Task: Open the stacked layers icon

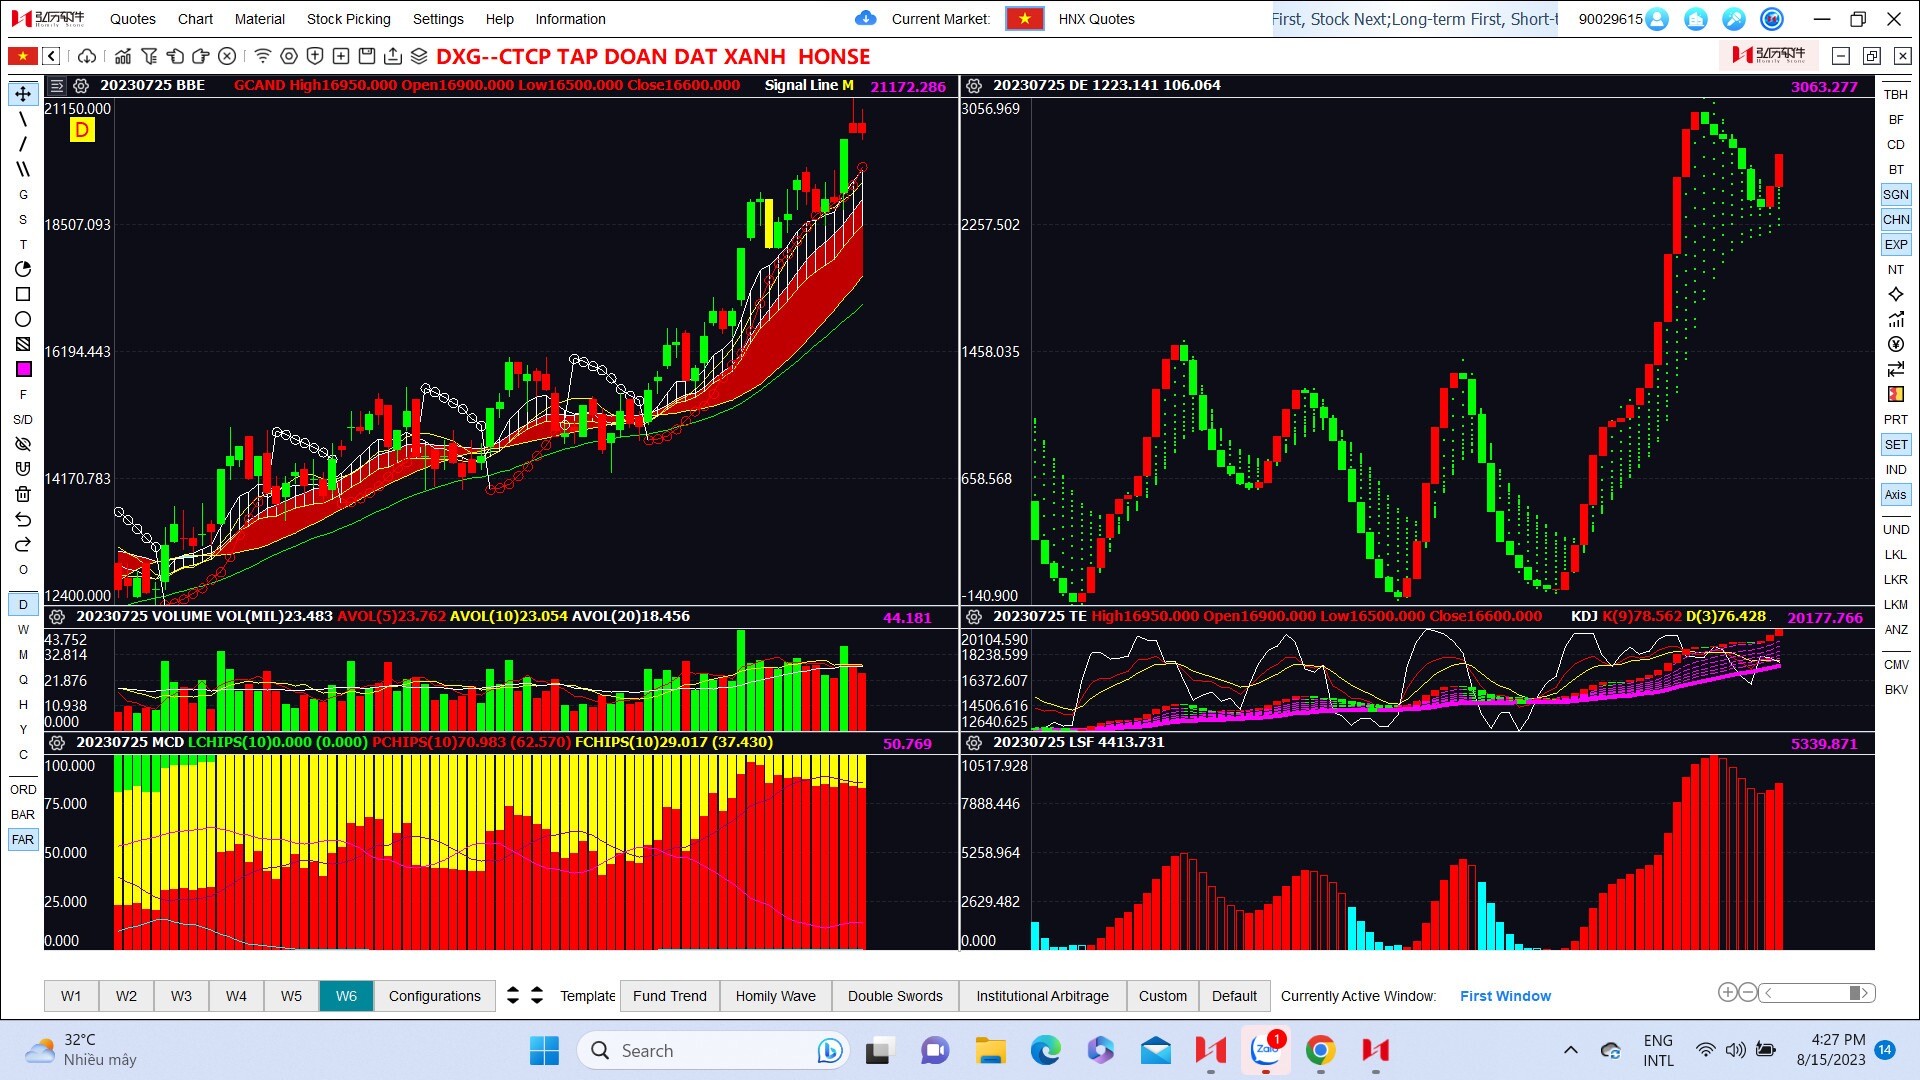Action: point(419,56)
